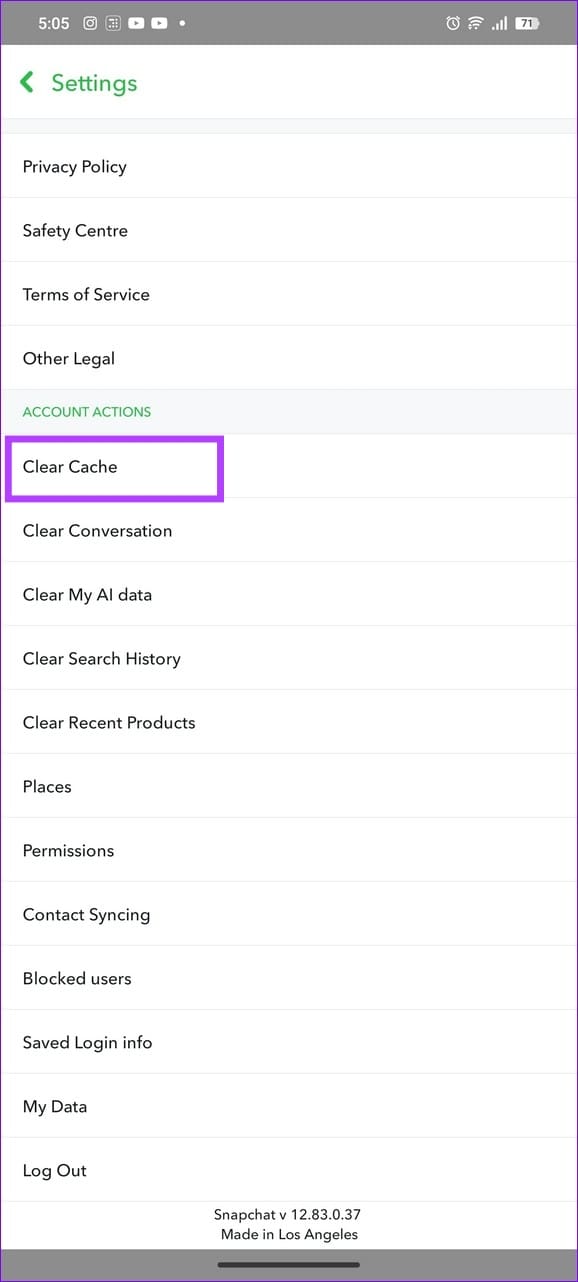The height and width of the screenshot is (1282, 578).
Task: Select Clear Conversation
Action: pos(97,531)
